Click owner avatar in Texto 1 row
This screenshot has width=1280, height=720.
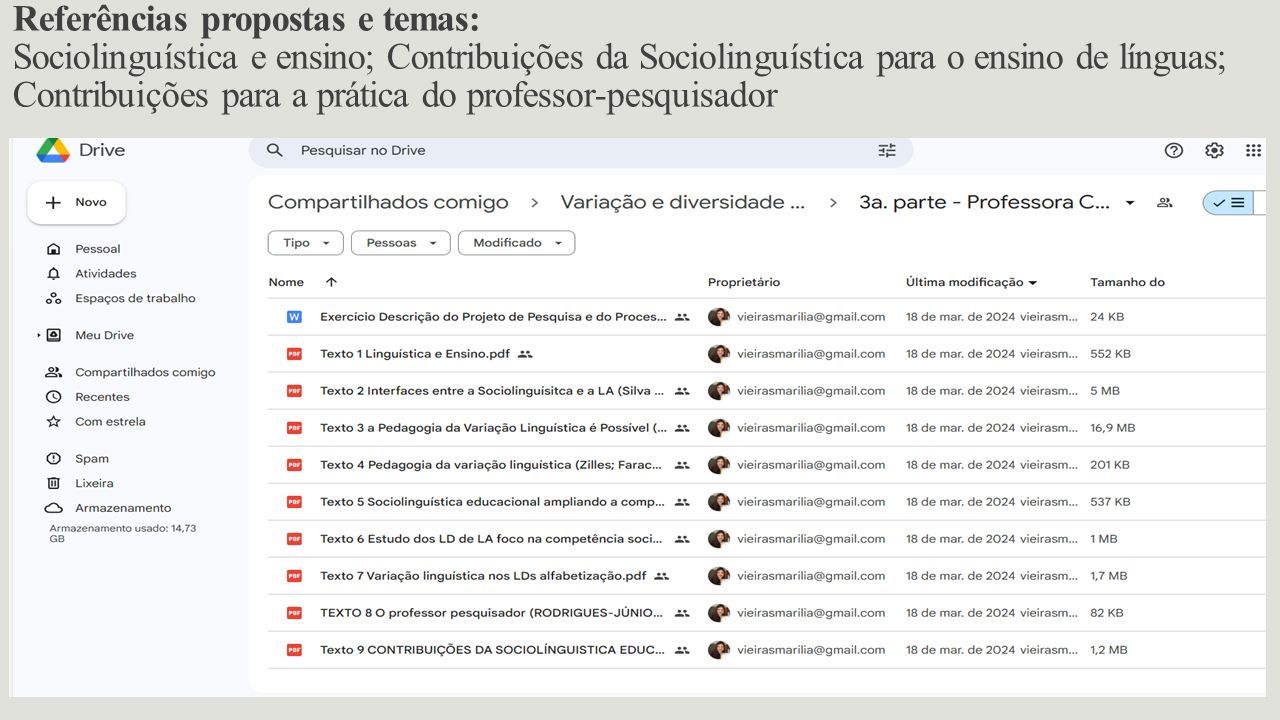(718, 354)
